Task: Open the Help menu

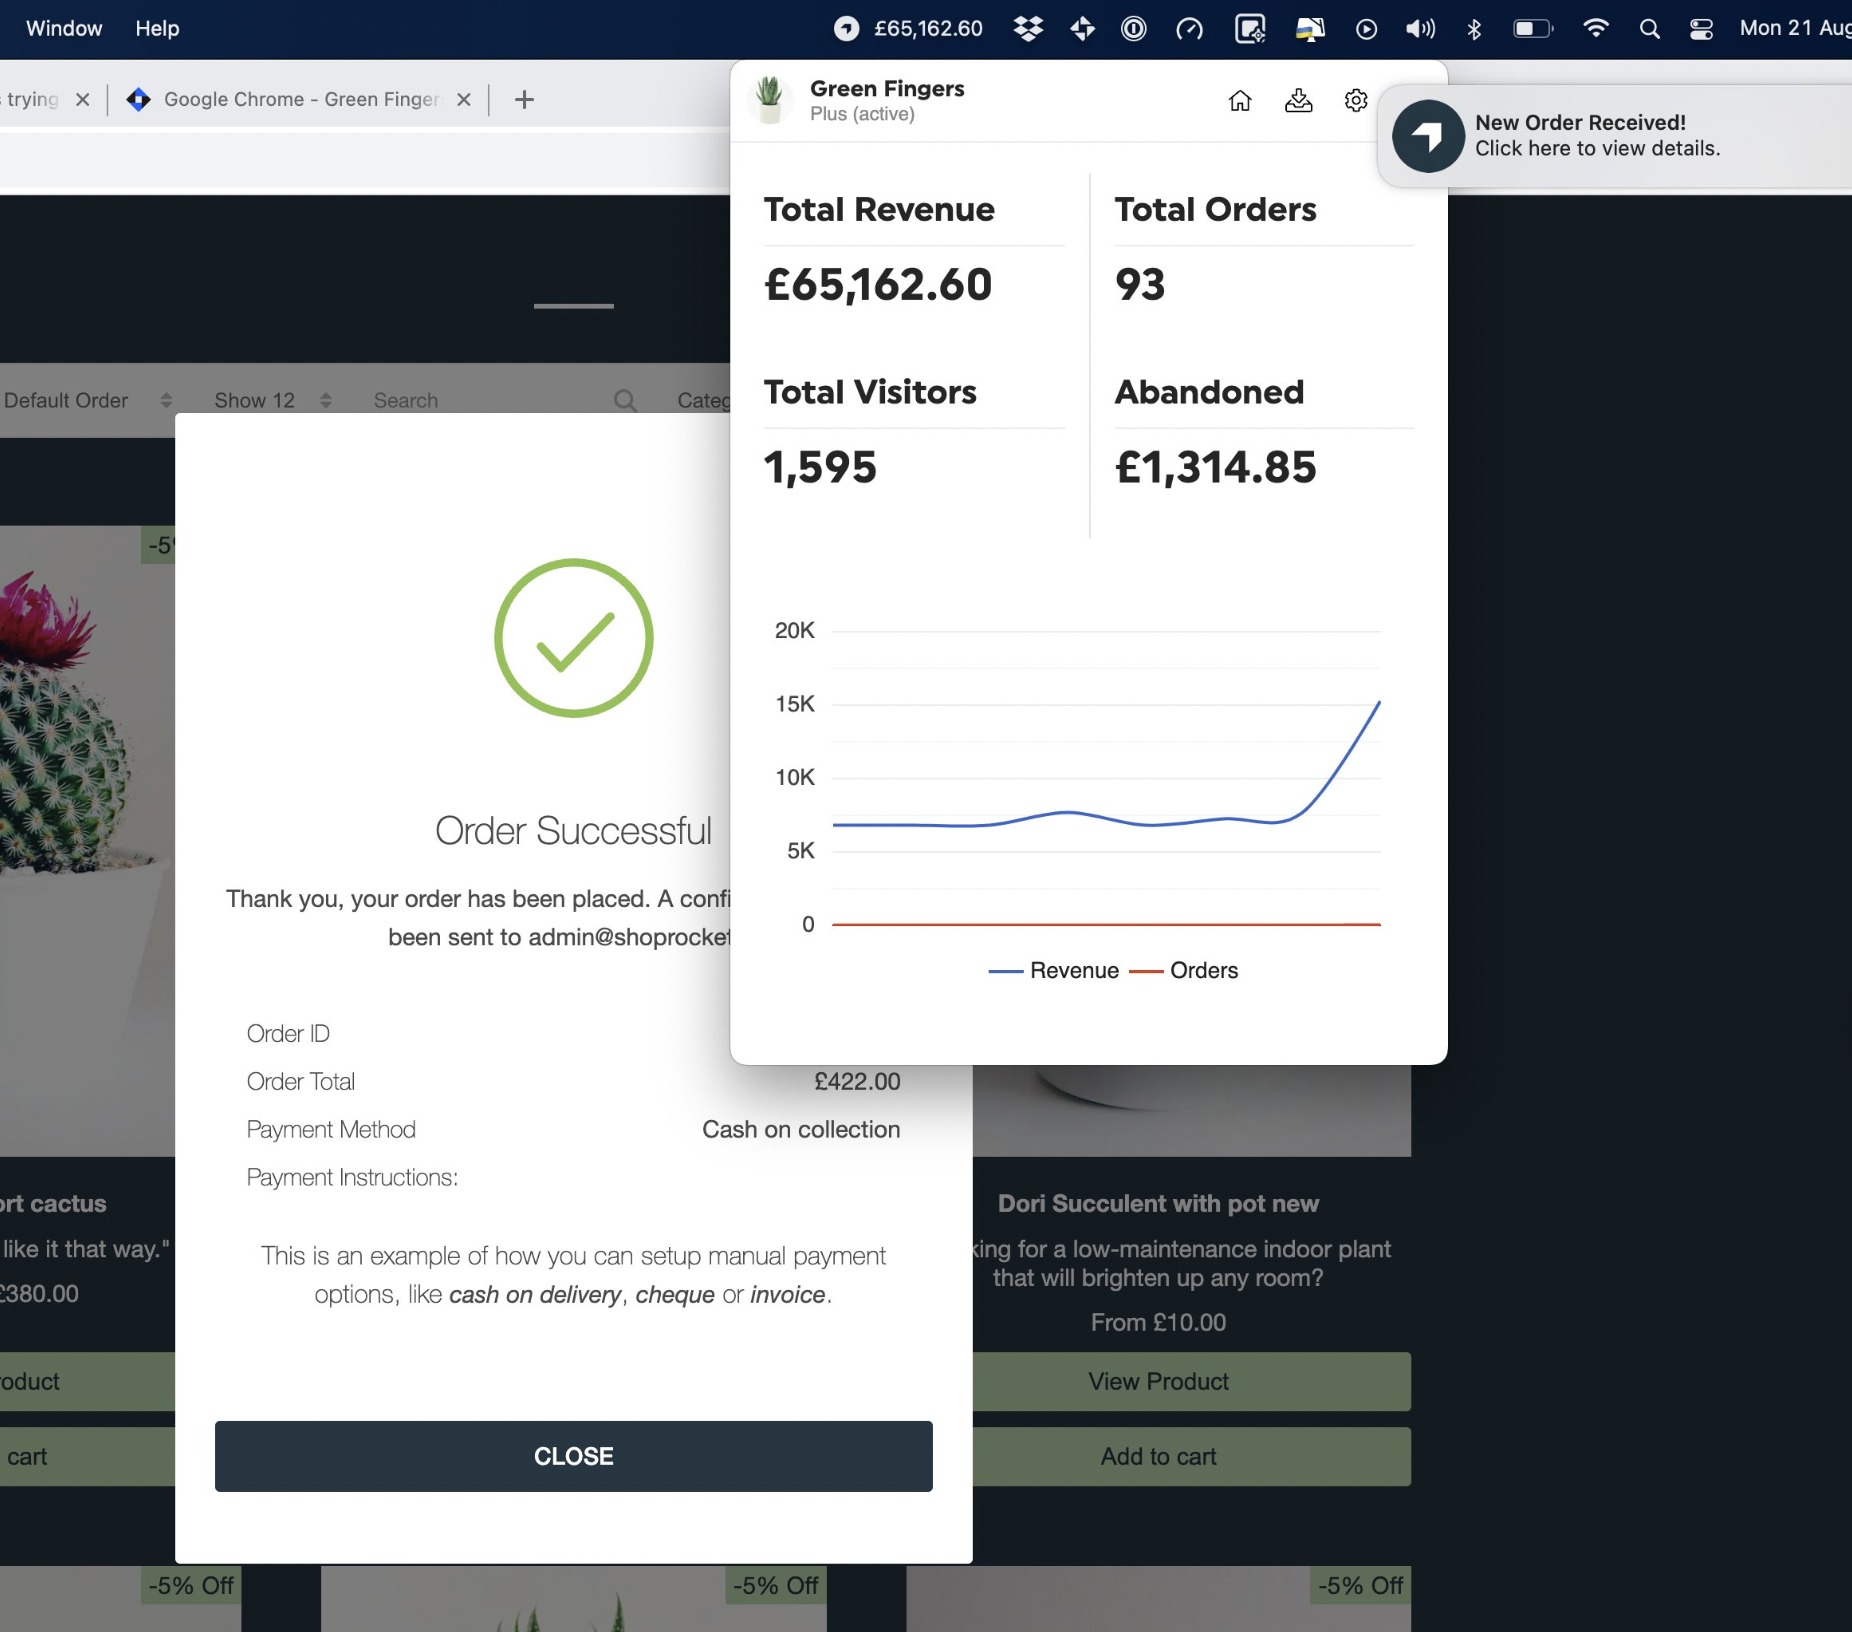Action: point(157,28)
